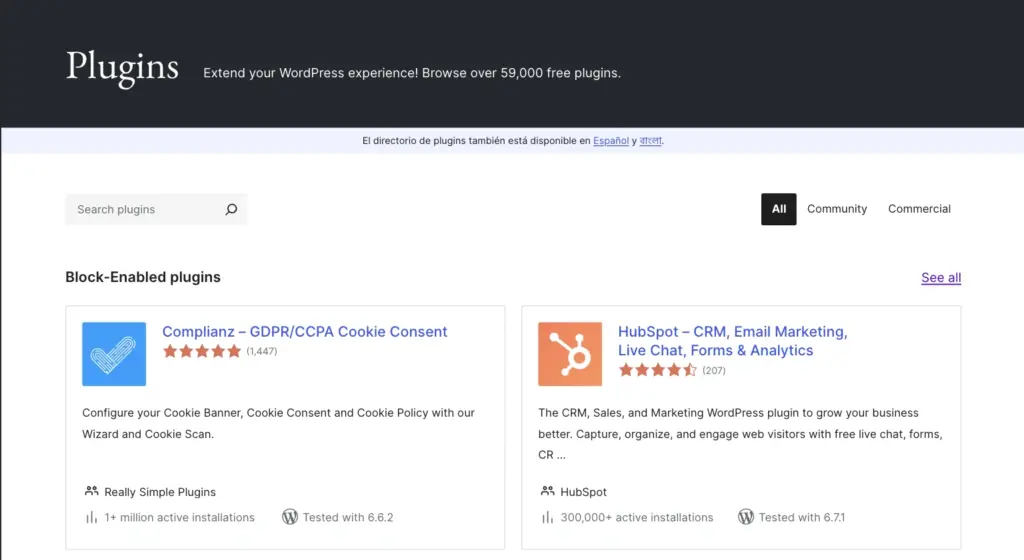The image size is (1024, 560).
Task: Click the WordPress logo beside Tested with 6.7.1
Action: pyautogui.click(x=746, y=517)
